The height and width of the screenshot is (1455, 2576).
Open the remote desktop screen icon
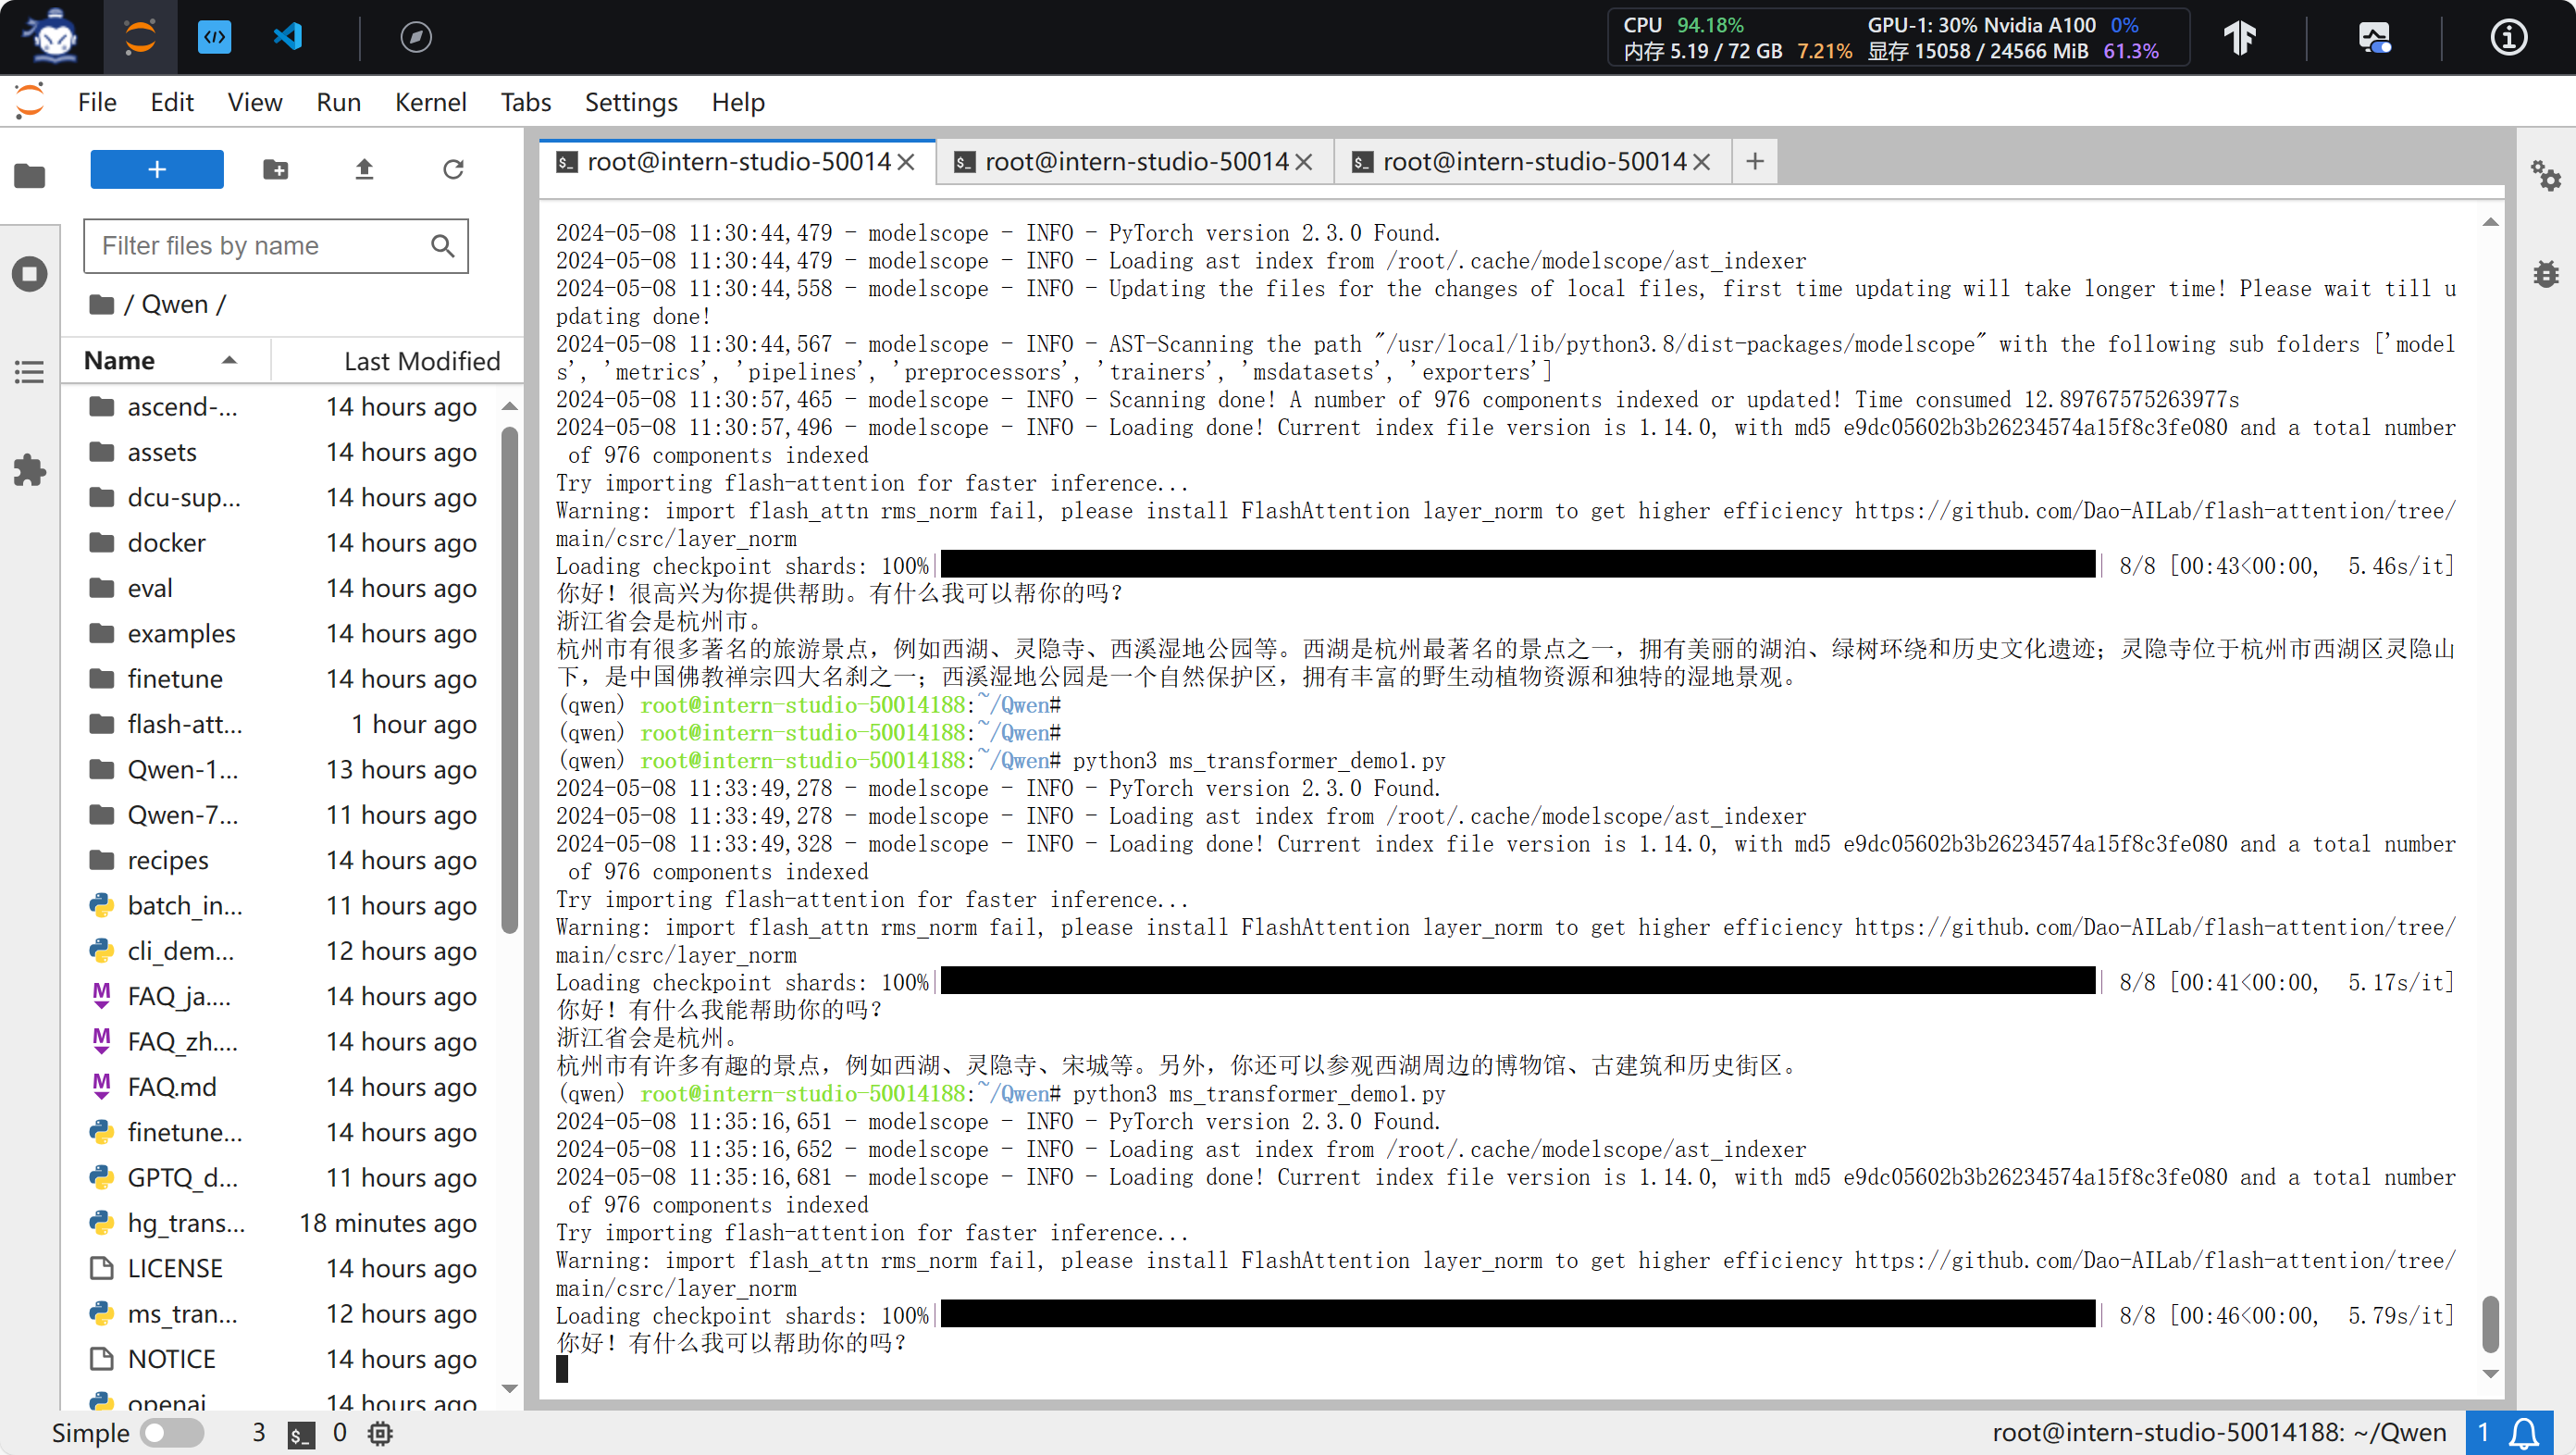[2374, 38]
